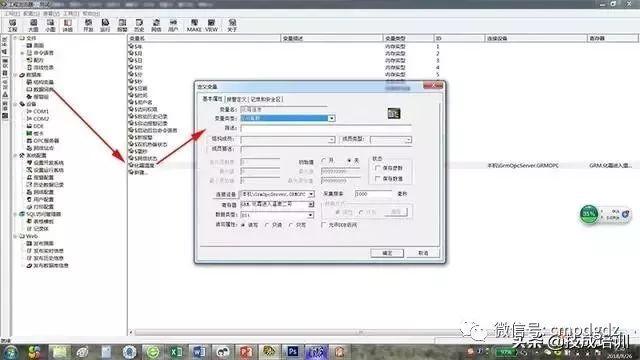Open the 关于 about icon
640x360 pixels.
tap(232, 25)
